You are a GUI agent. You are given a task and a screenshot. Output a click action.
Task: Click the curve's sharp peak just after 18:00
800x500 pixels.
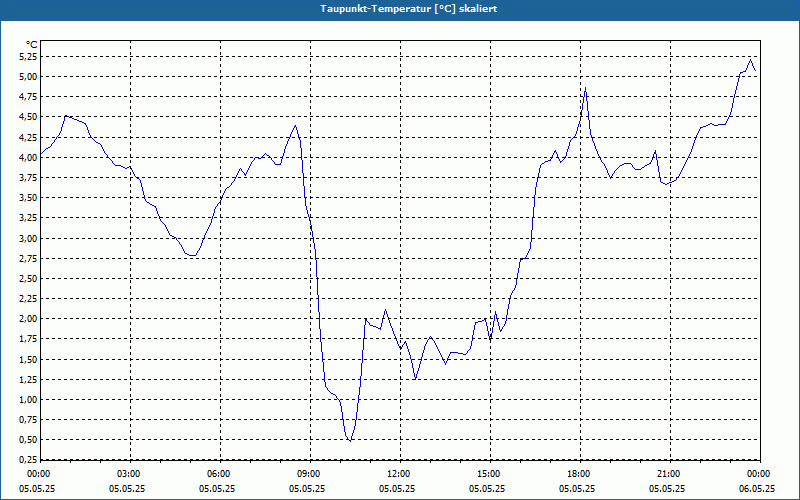click(x=586, y=88)
